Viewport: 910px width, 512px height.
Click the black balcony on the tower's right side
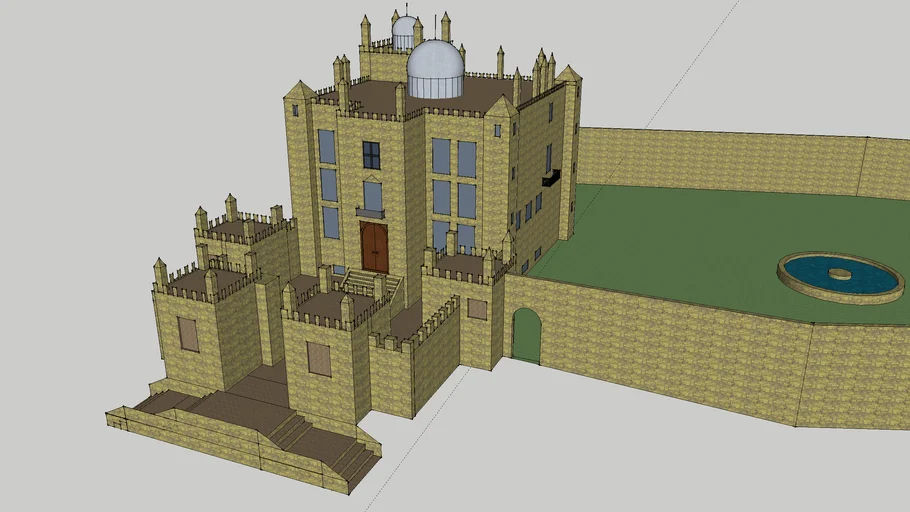click(550, 179)
